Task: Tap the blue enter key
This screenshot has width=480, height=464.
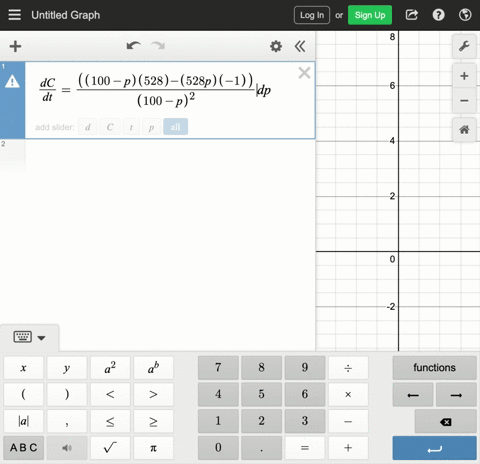Action: coord(434,448)
